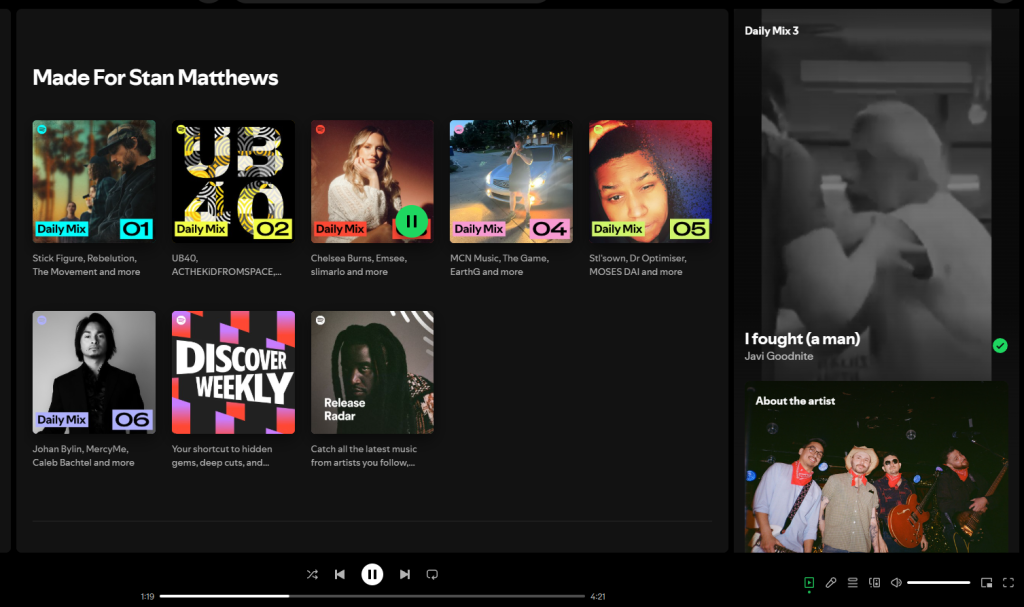Open connect to a device icon
The image size is (1024, 607).
pyautogui.click(x=874, y=582)
